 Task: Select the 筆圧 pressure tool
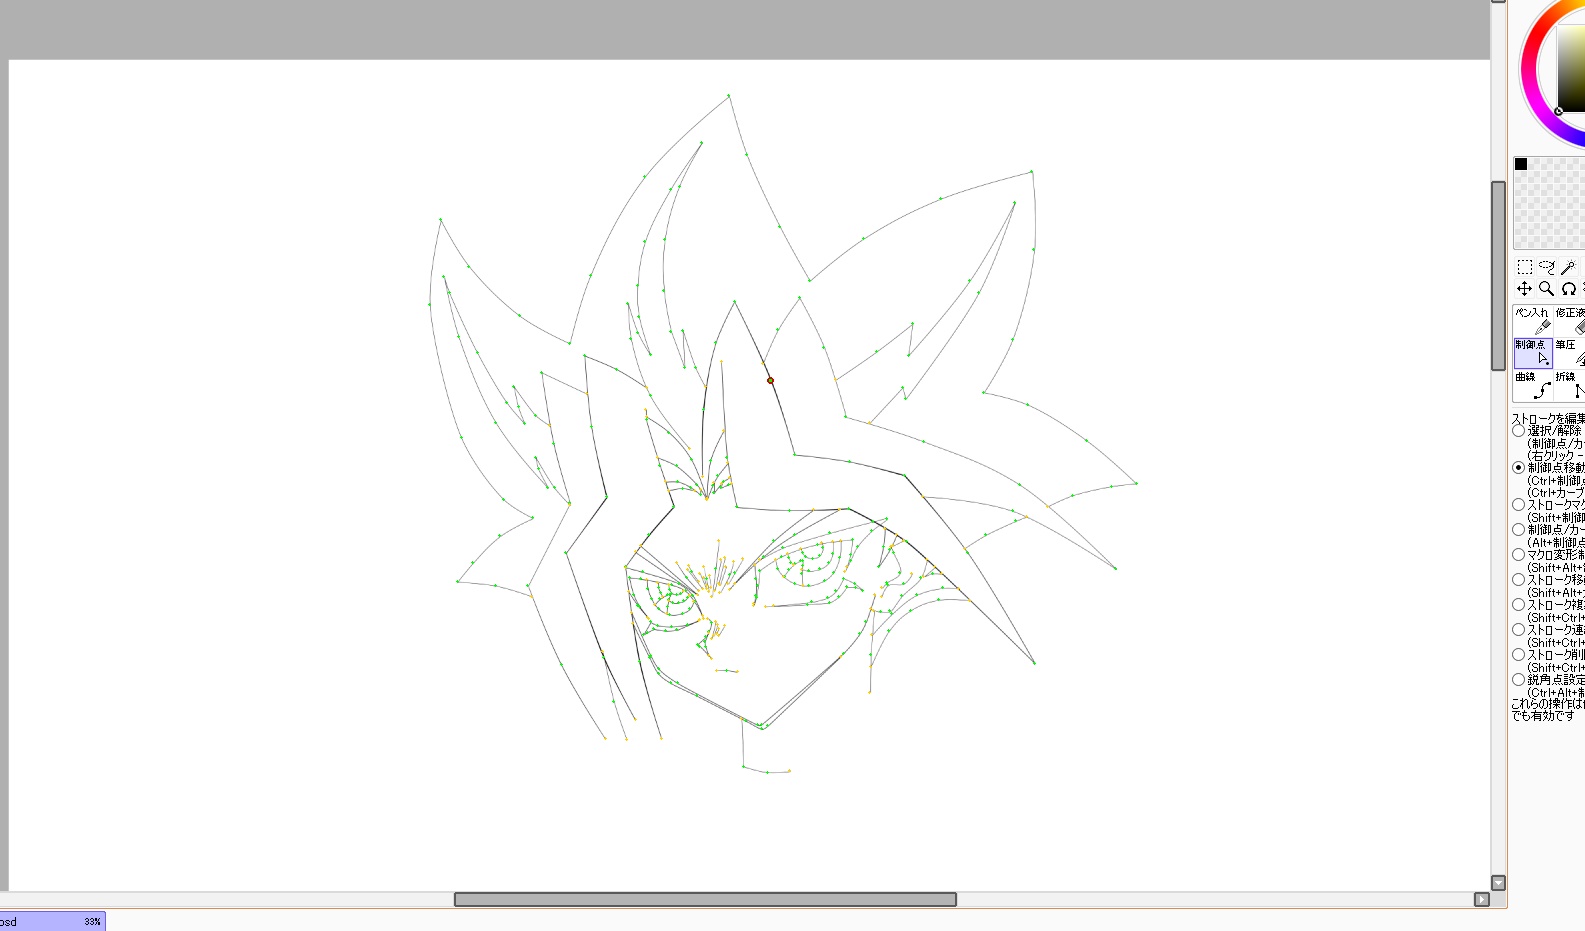click(1570, 353)
